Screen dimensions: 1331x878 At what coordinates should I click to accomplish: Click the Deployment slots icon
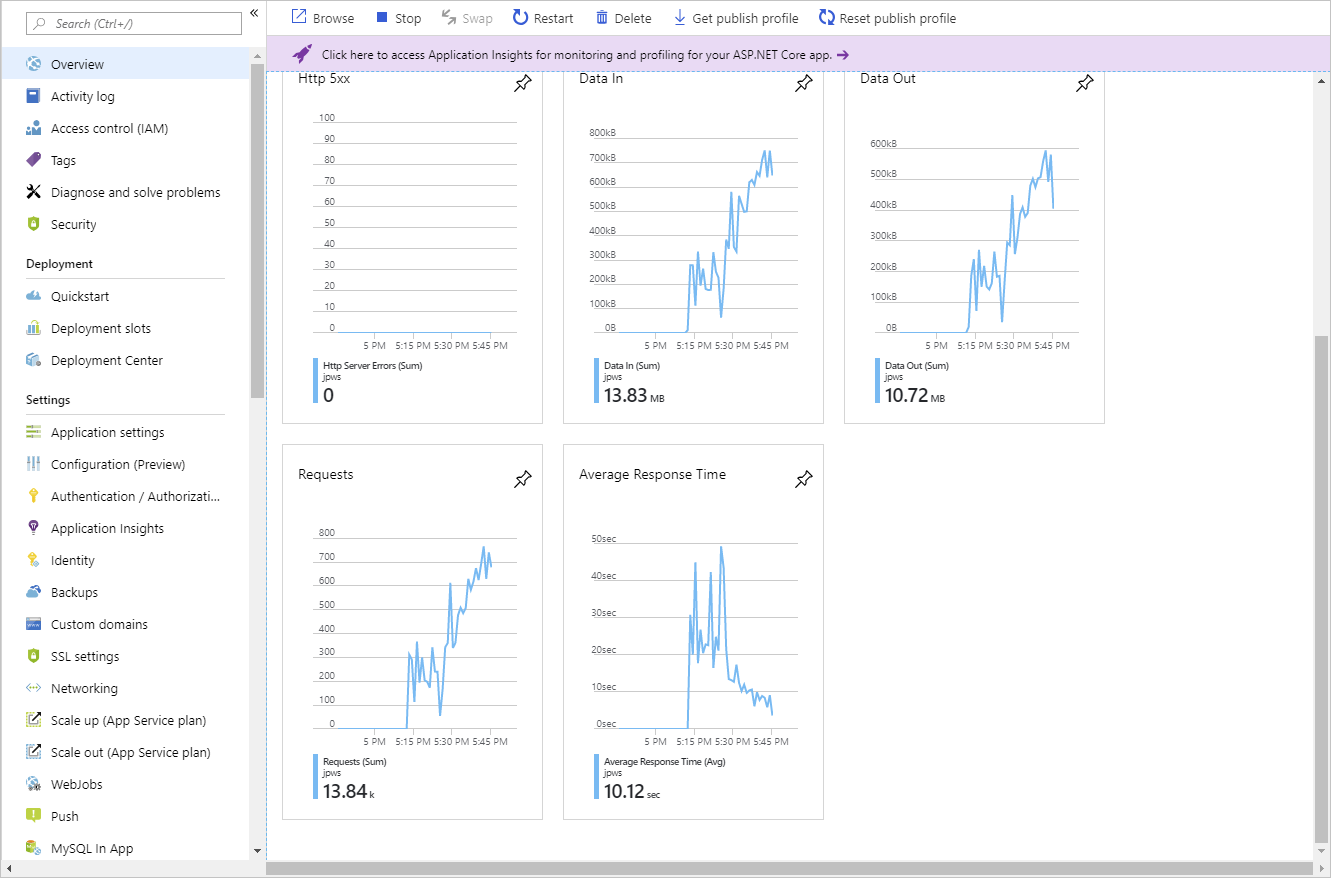(x=34, y=328)
